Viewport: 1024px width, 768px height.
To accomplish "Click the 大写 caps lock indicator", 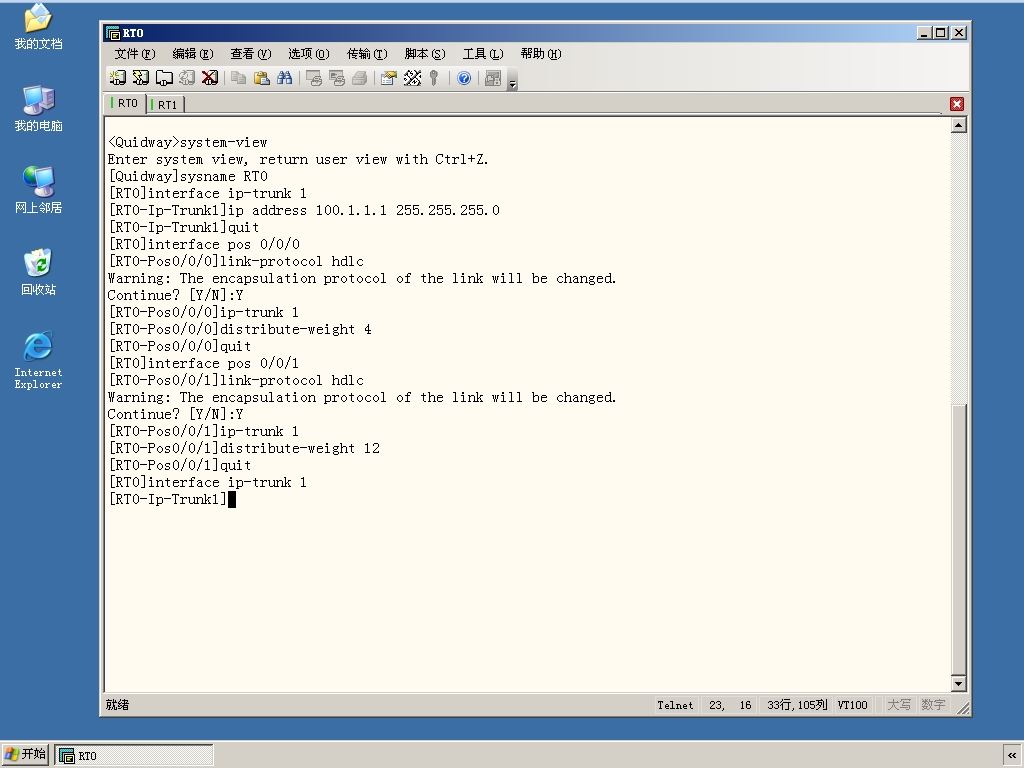I will (x=899, y=705).
